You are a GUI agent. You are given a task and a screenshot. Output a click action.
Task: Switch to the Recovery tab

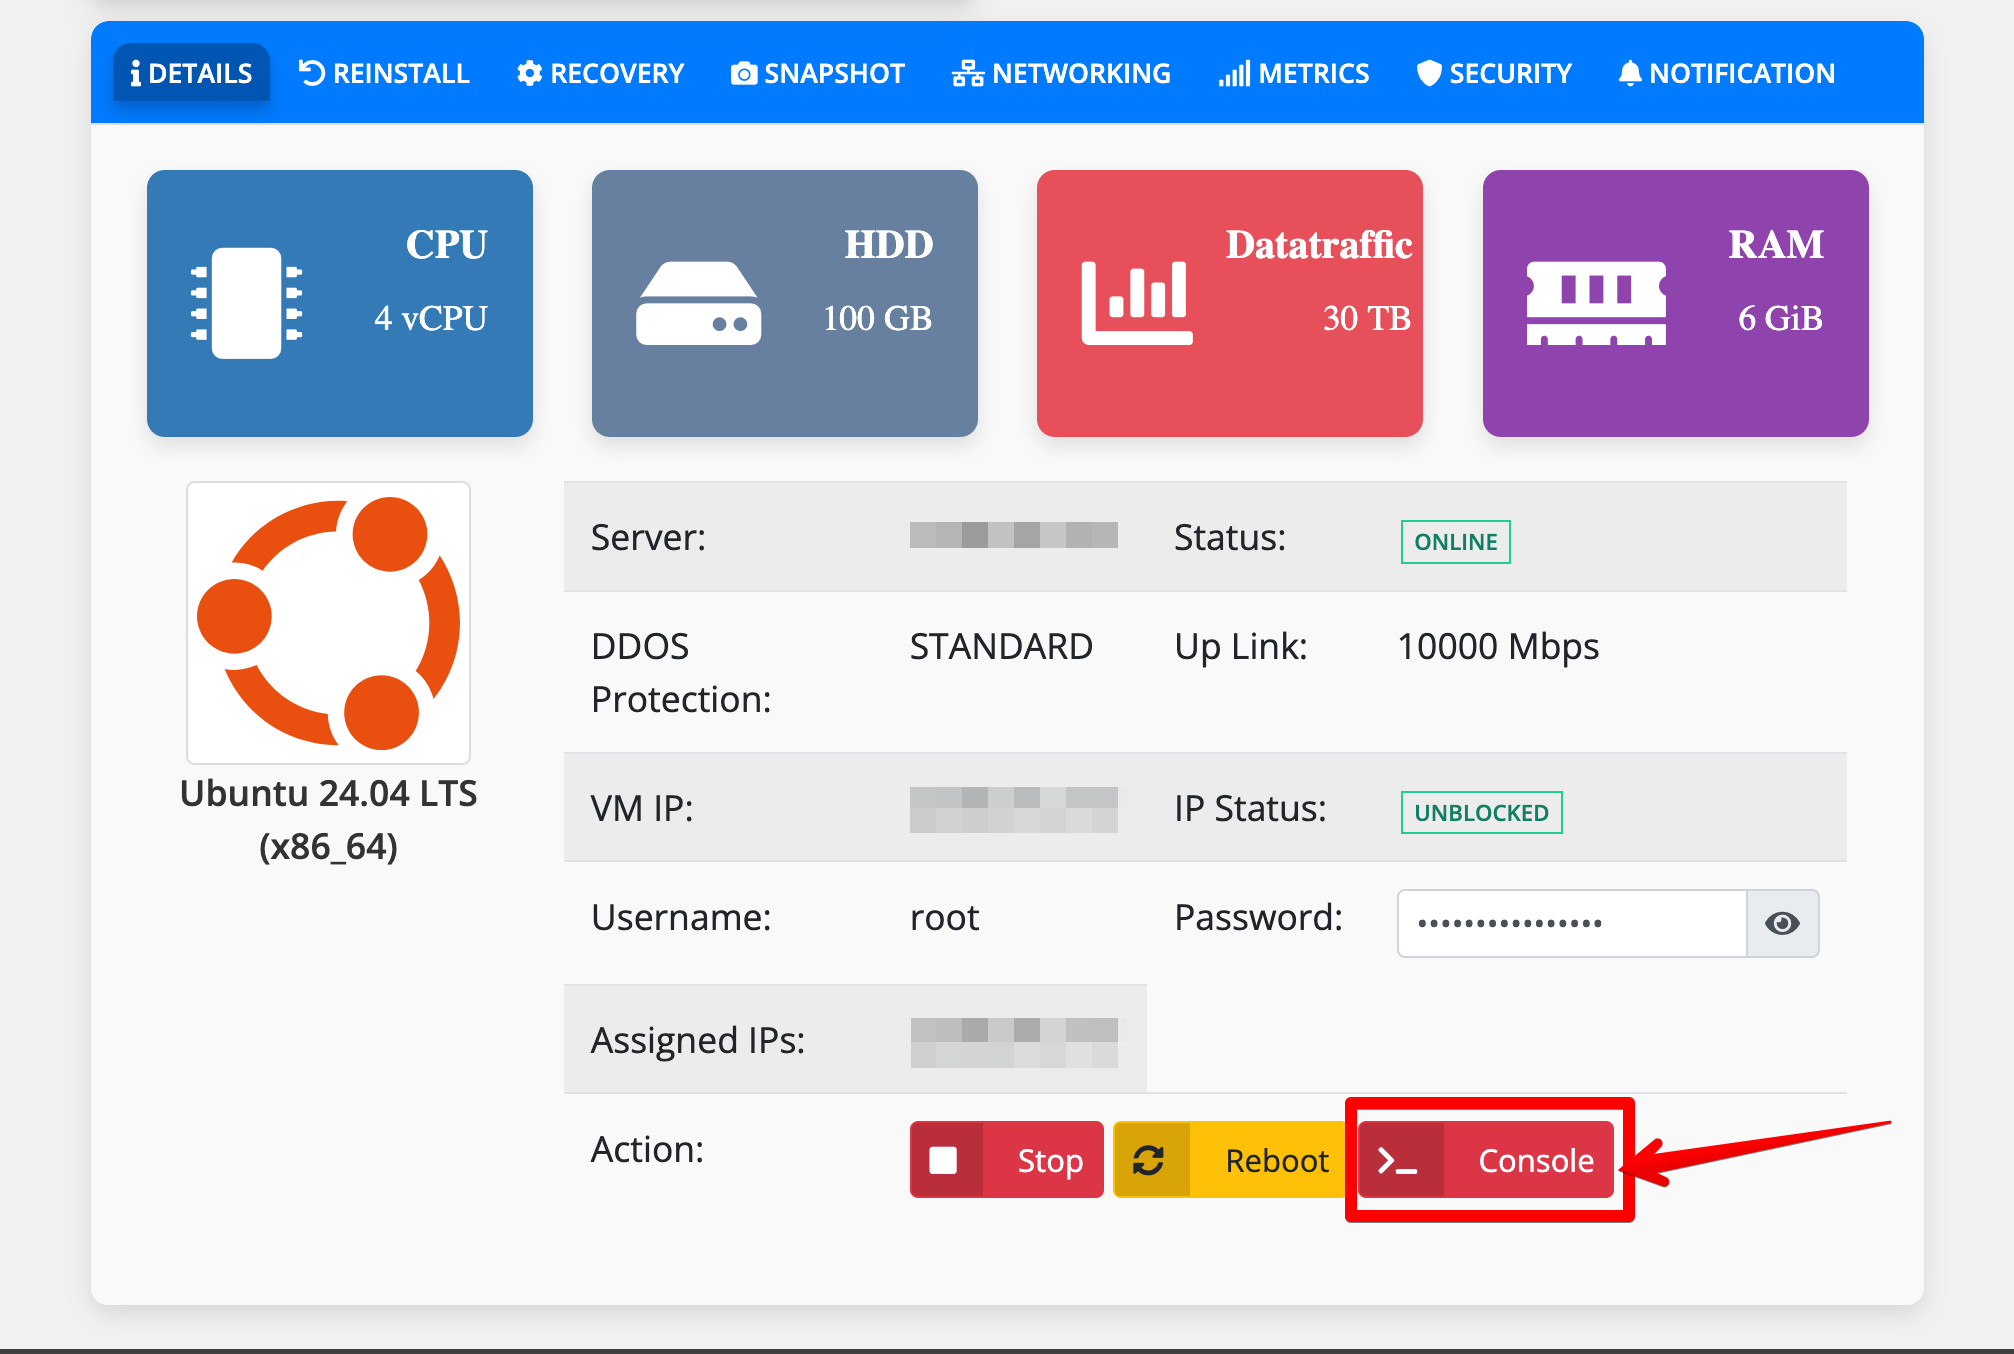point(600,73)
